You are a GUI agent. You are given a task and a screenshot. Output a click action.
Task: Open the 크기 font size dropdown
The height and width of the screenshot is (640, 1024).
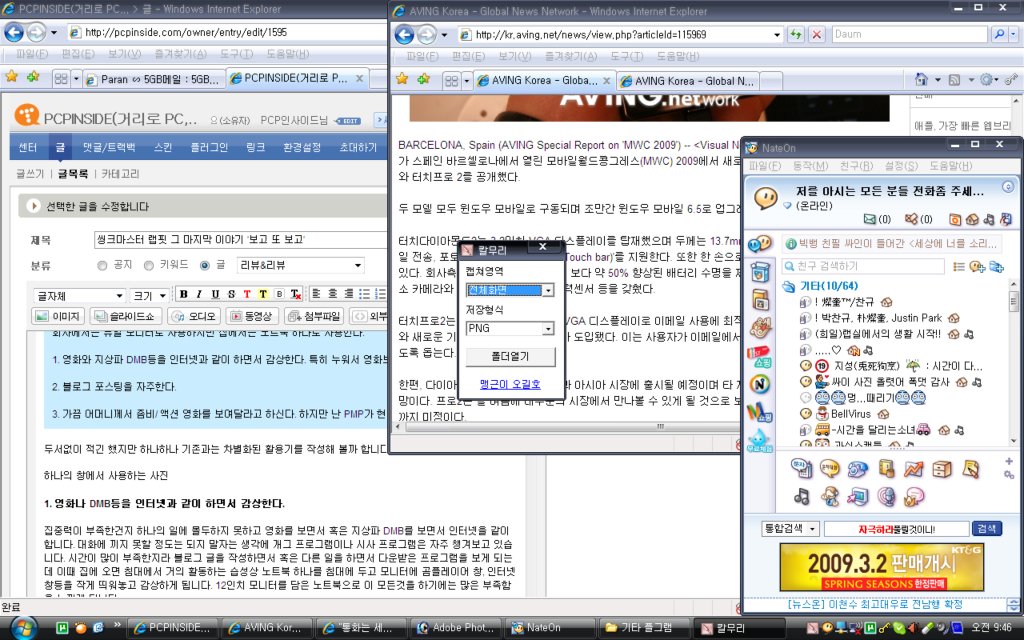pos(150,296)
